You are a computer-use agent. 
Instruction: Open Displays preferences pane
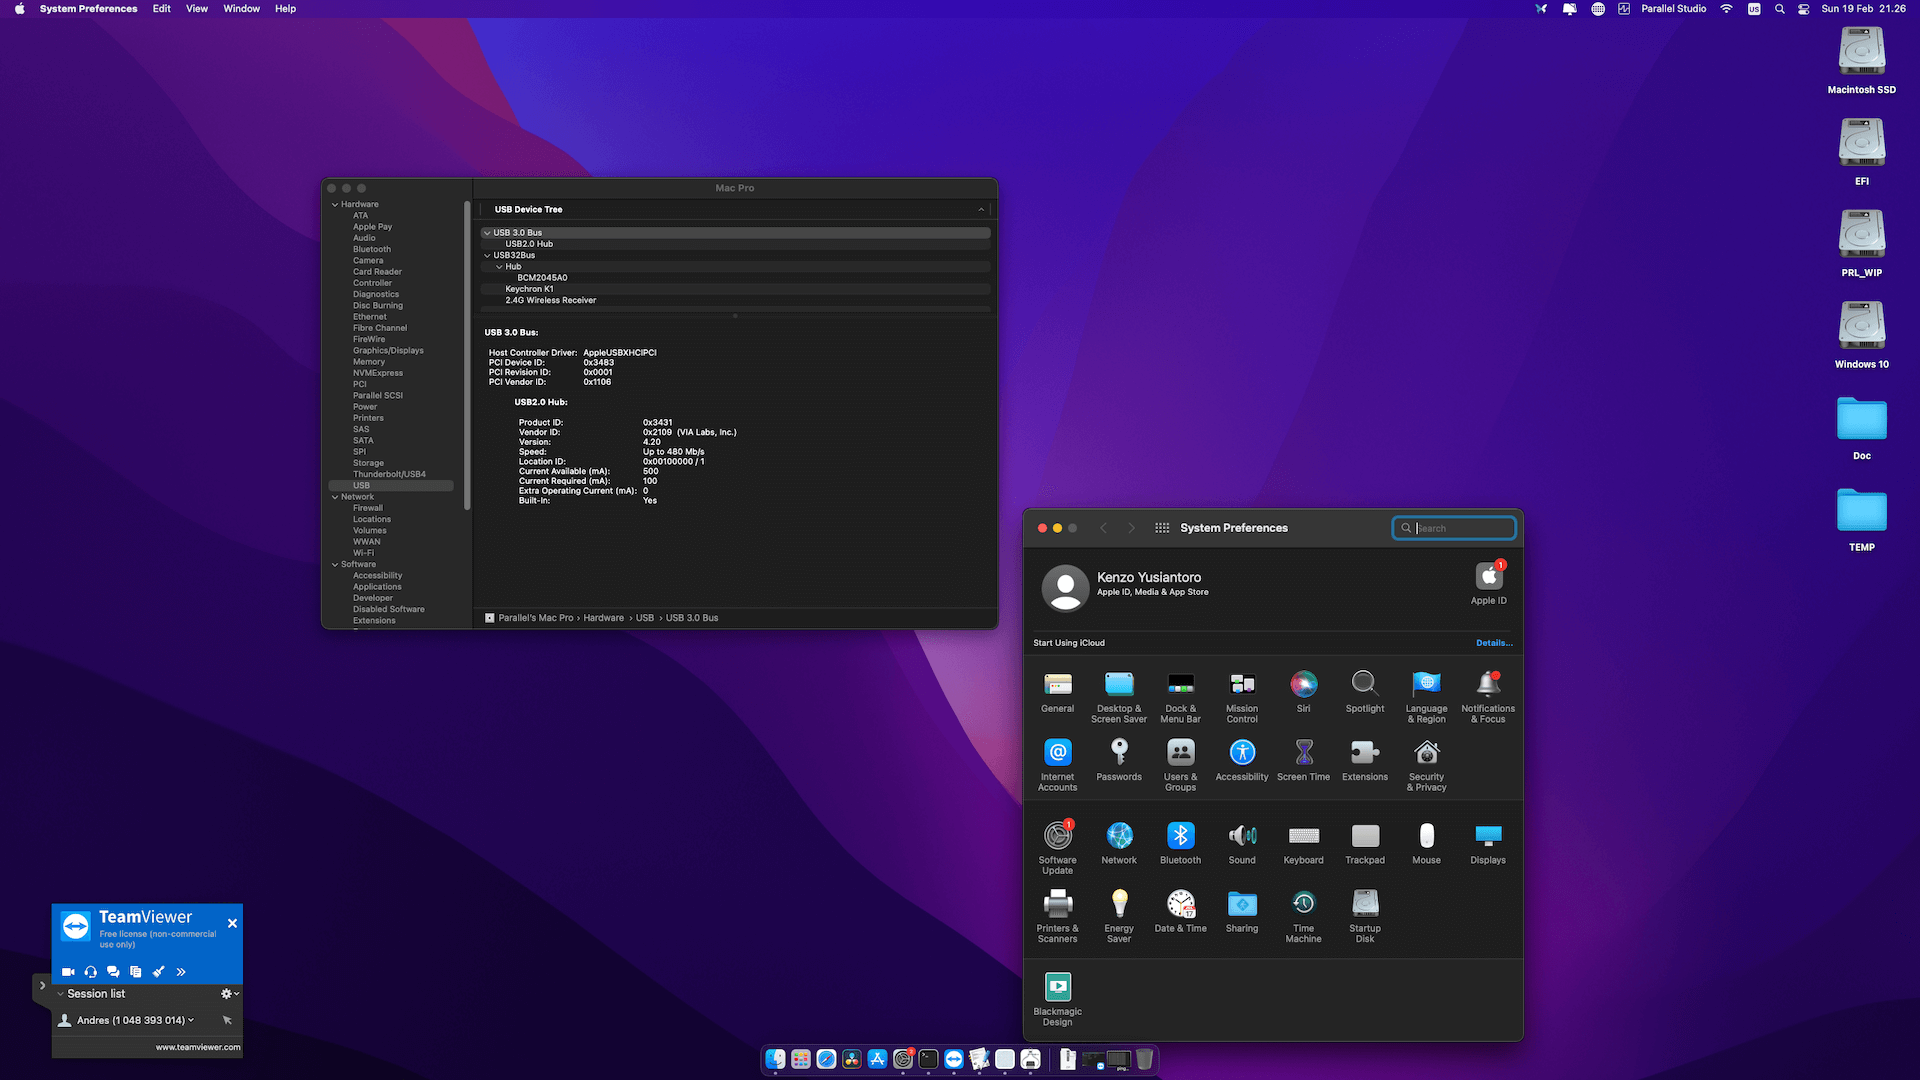tap(1488, 843)
